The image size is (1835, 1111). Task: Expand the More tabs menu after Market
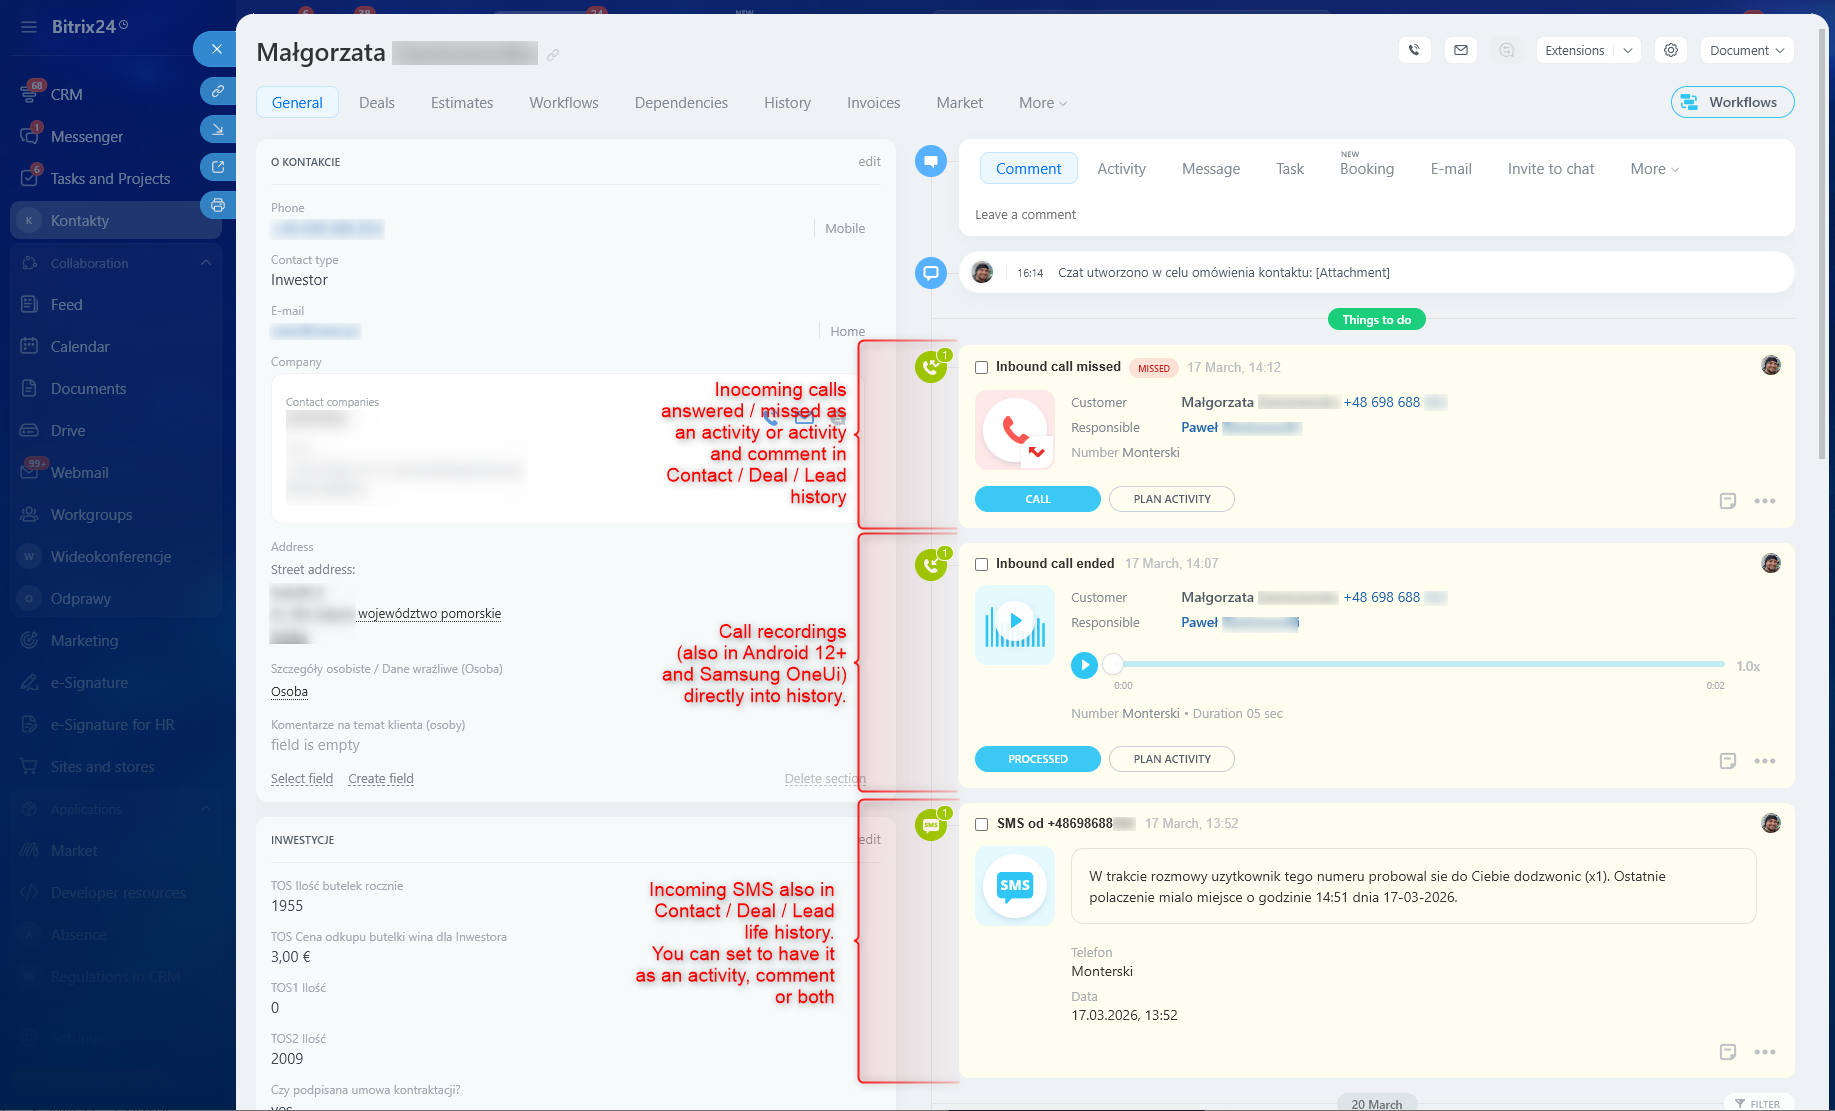click(x=1042, y=103)
